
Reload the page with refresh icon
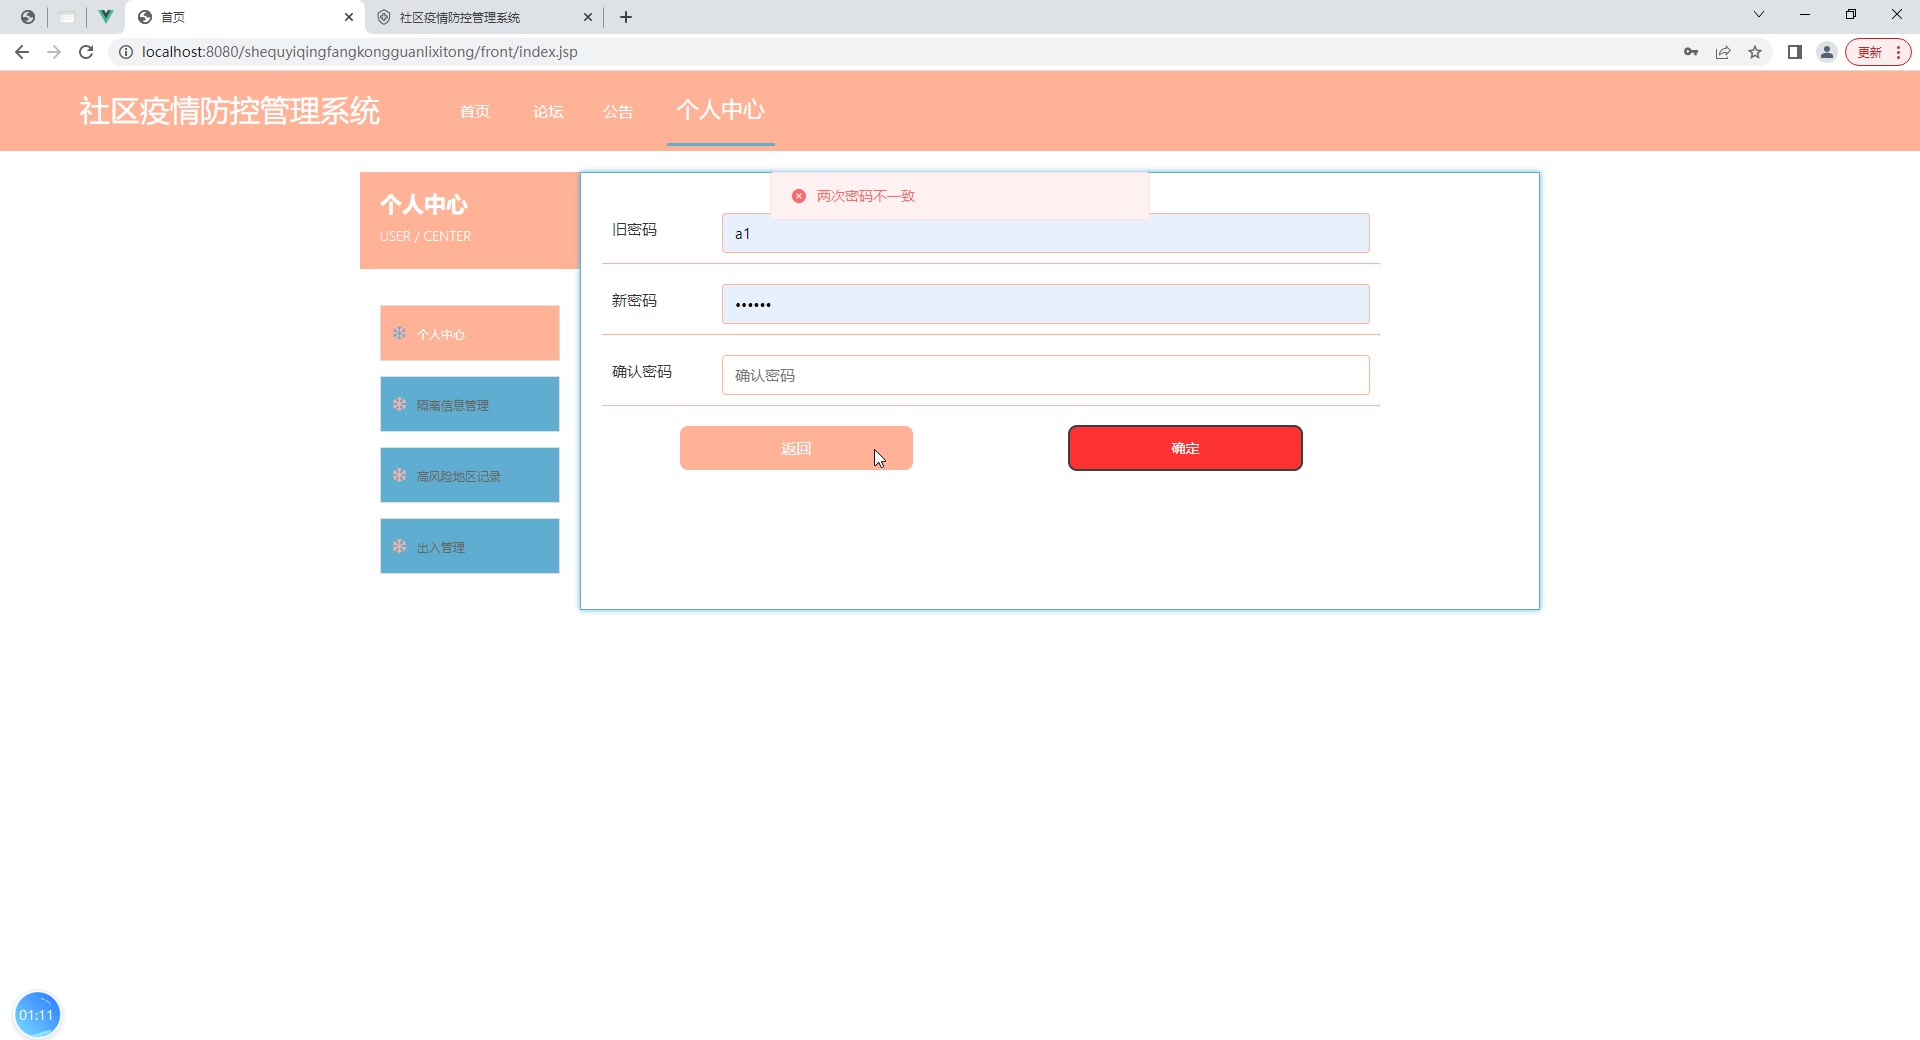click(86, 52)
